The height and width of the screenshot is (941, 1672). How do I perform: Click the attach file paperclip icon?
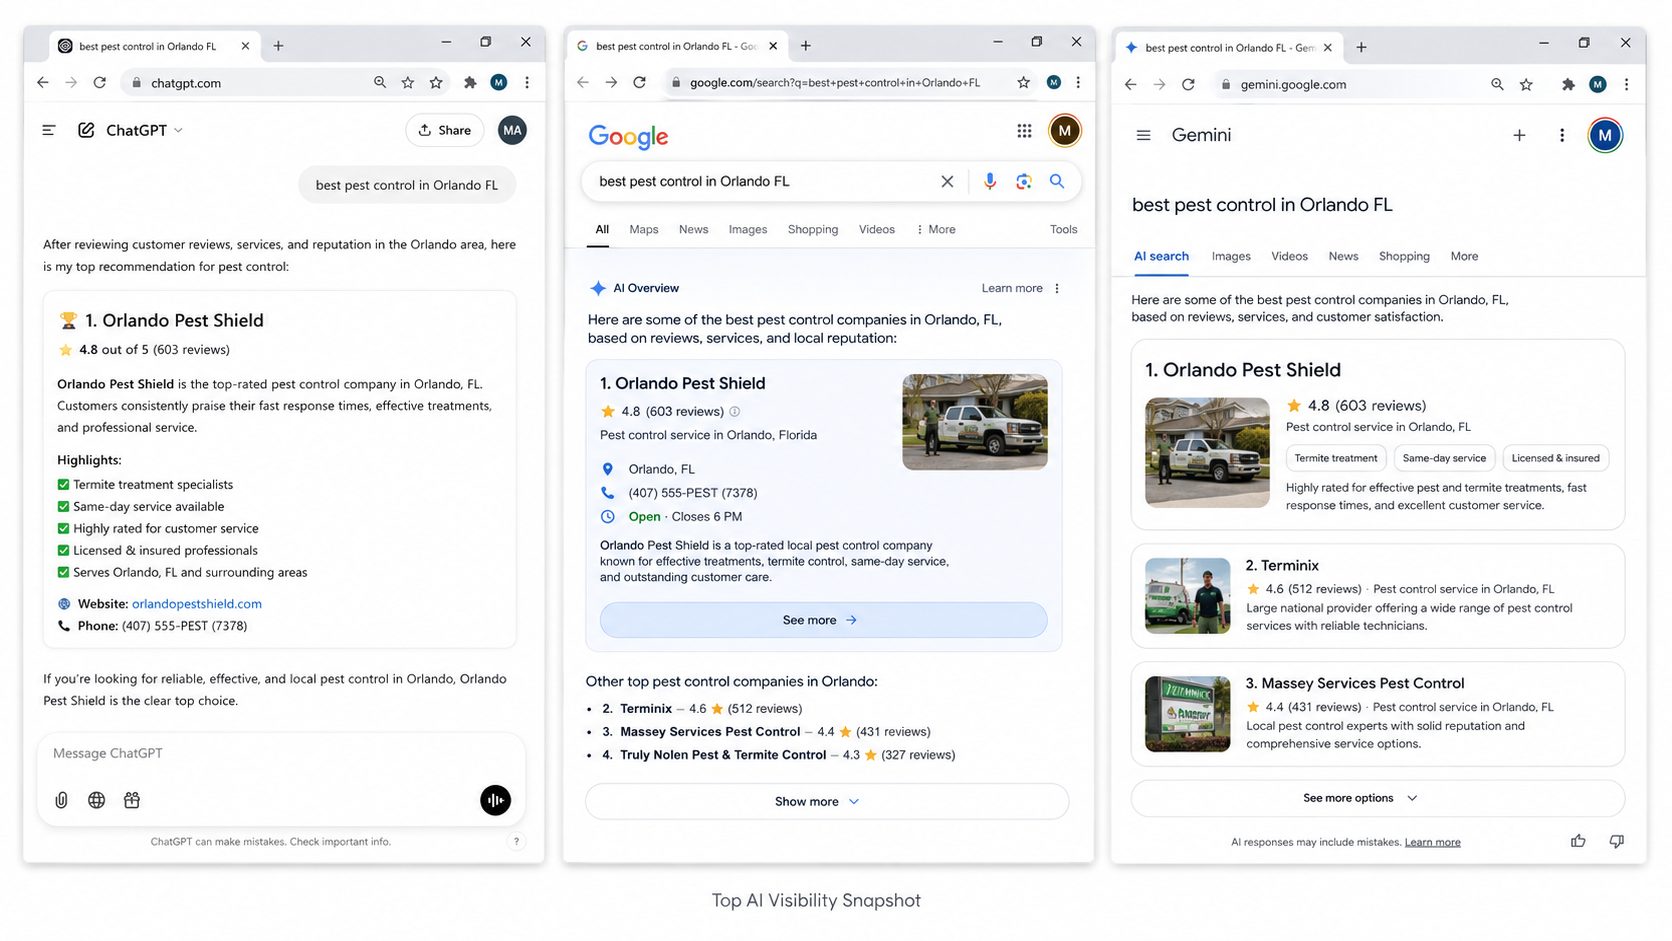click(61, 800)
